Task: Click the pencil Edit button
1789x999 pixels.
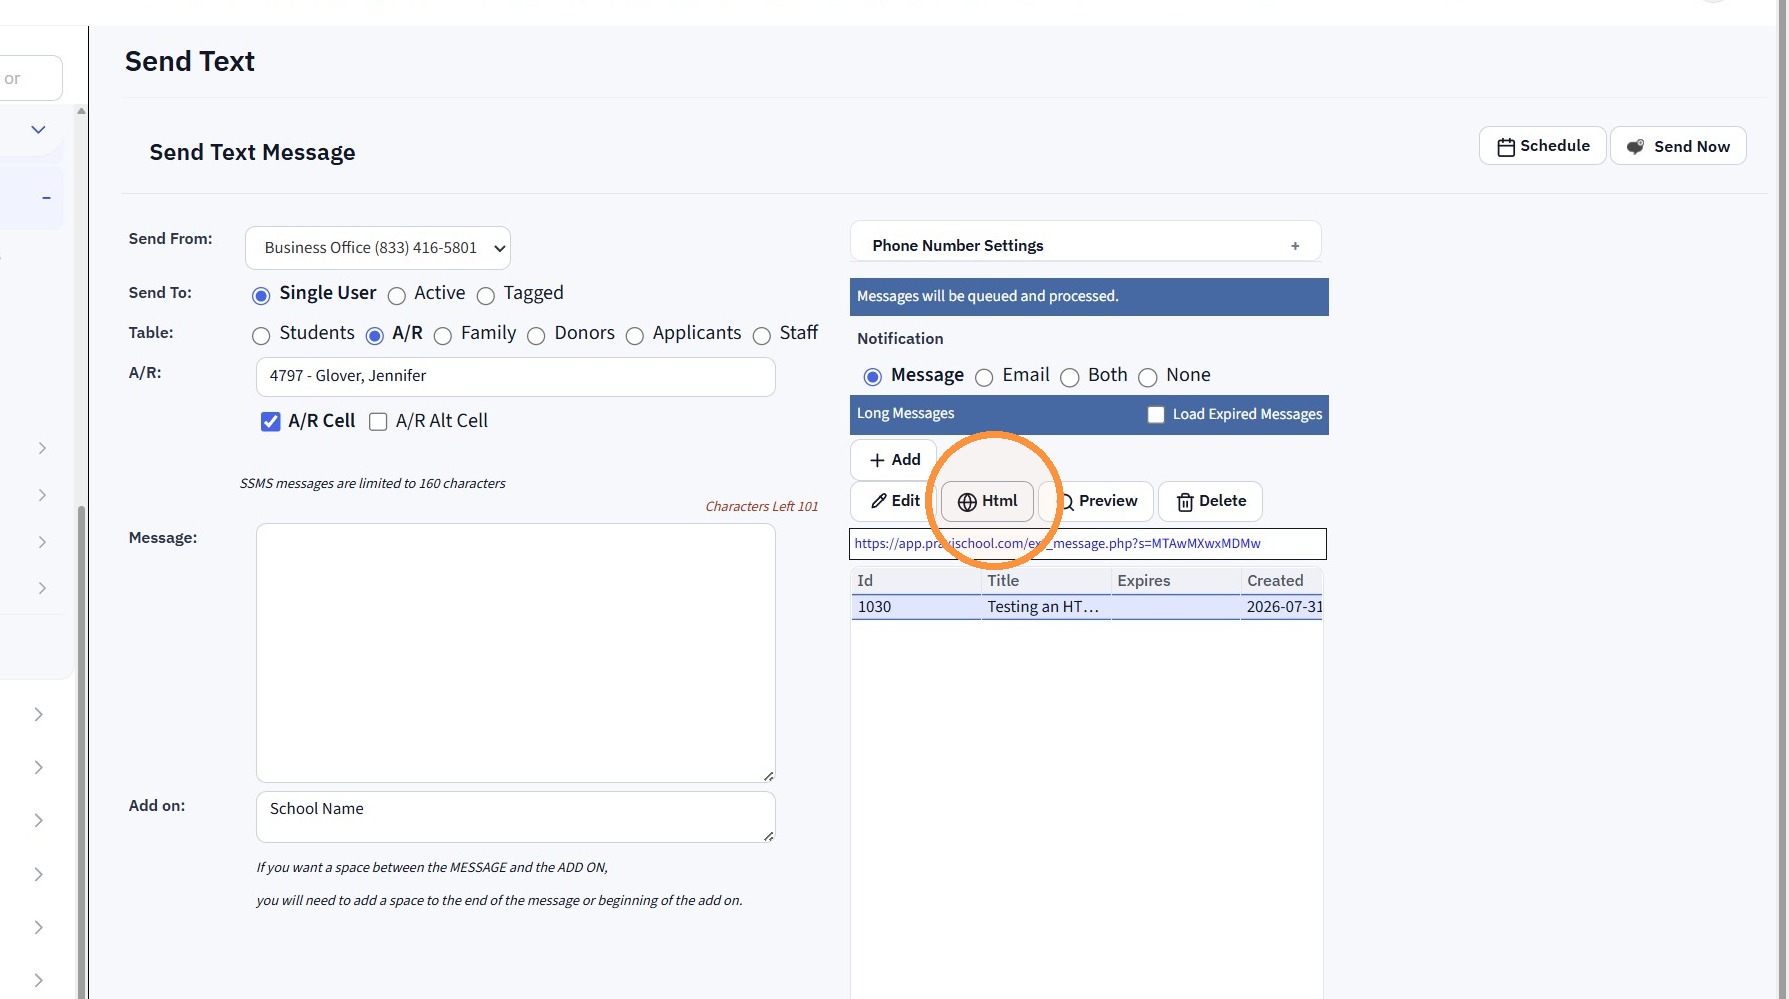Action: coord(894,501)
